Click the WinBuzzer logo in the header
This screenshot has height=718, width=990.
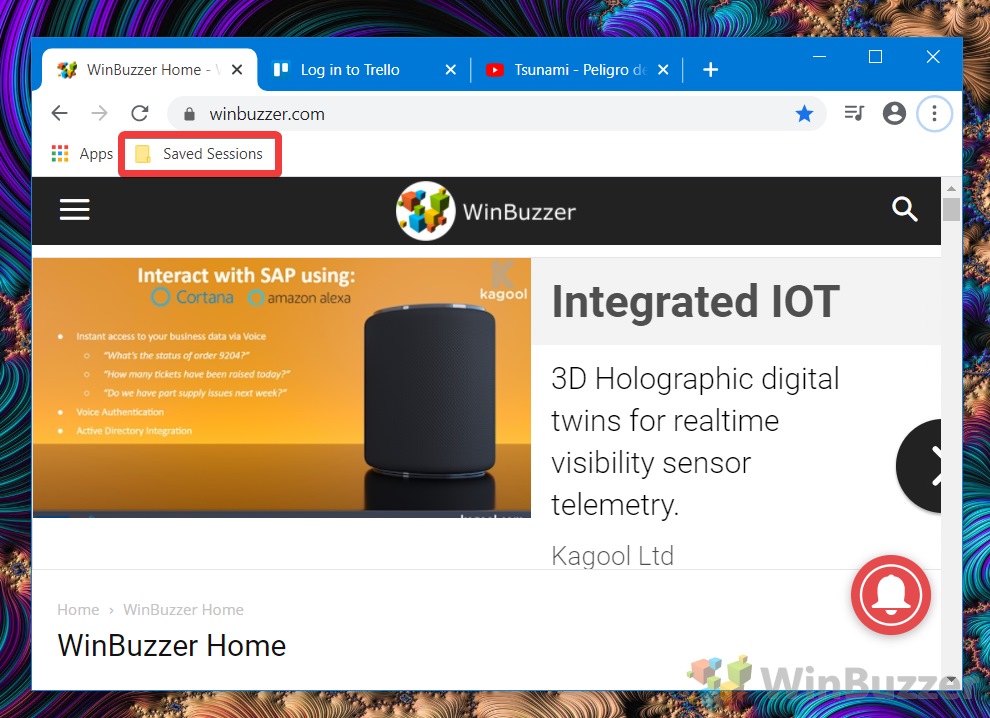coord(486,211)
